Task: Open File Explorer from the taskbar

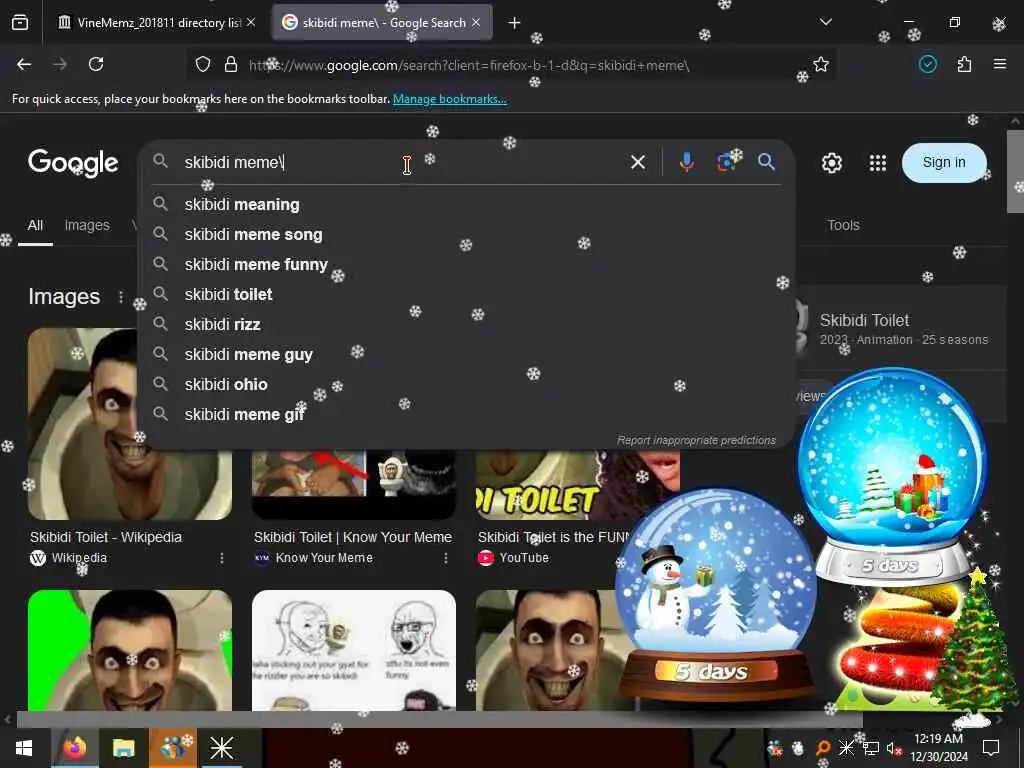Action: coord(123,748)
